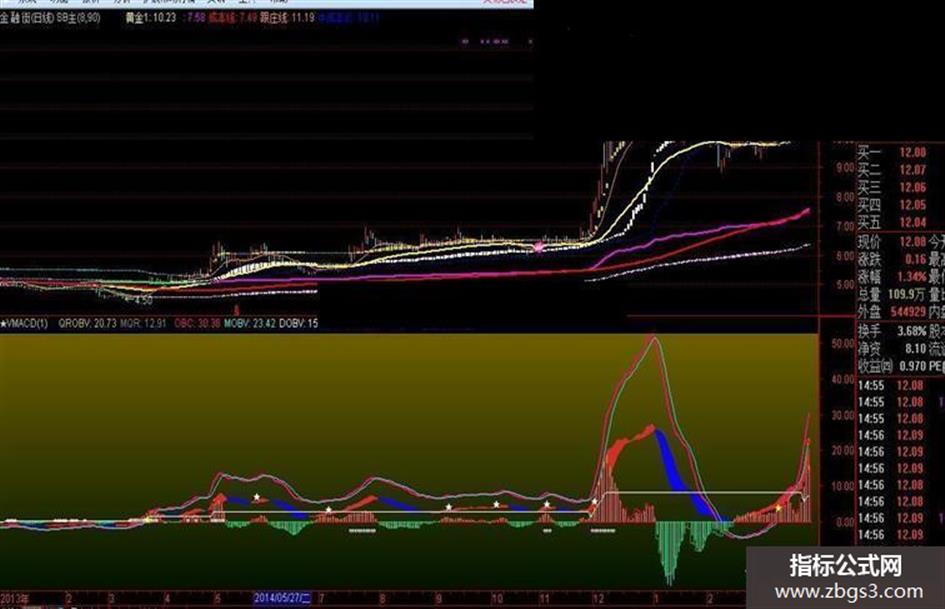The height and width of the screenshot is (609, 945).
Task: Click the 收益 0.970 earnings row
Action: 892,366
